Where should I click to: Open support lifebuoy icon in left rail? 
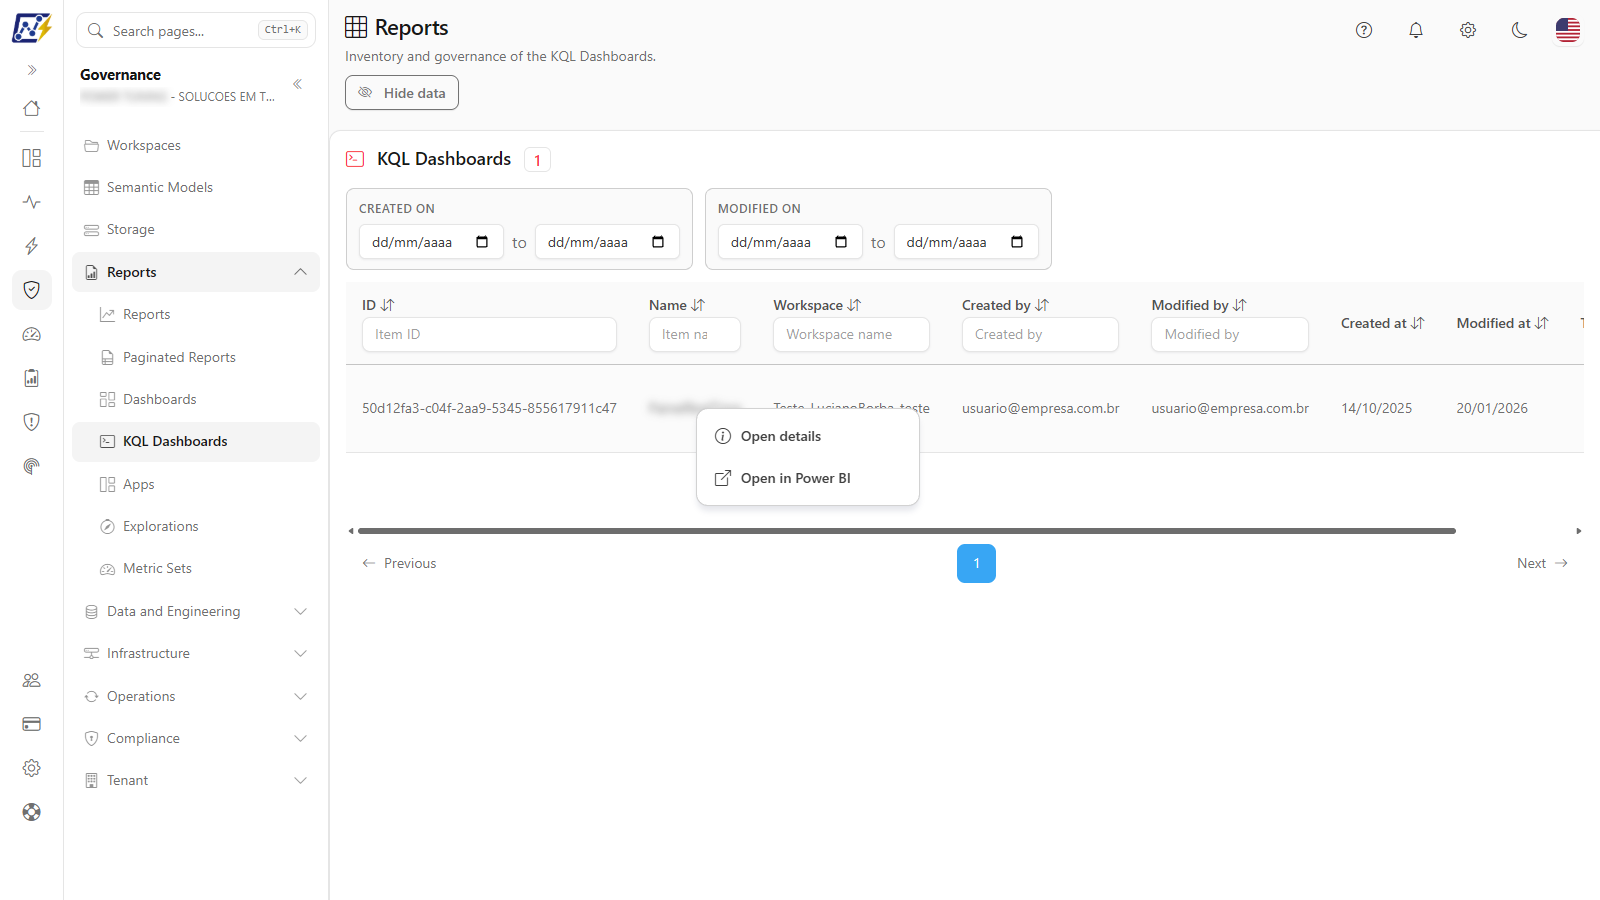pos(32,812)
